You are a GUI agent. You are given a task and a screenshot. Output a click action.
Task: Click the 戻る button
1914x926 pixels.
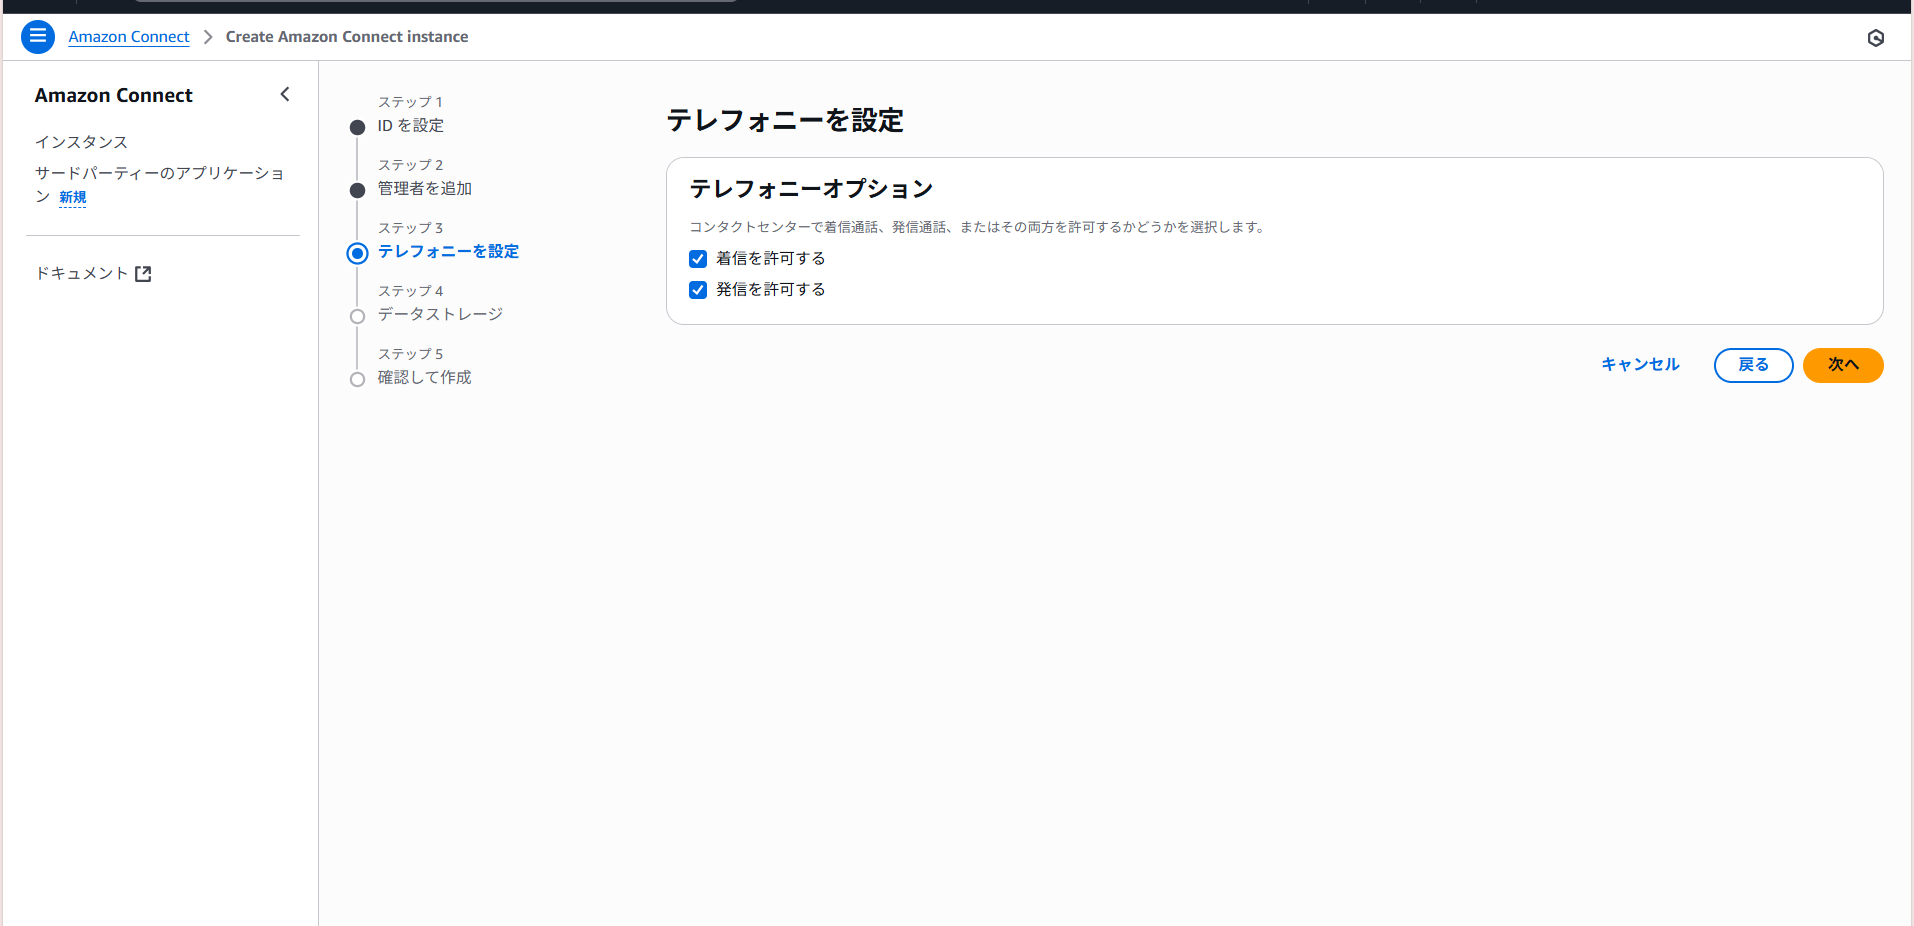click(1753, 365)
